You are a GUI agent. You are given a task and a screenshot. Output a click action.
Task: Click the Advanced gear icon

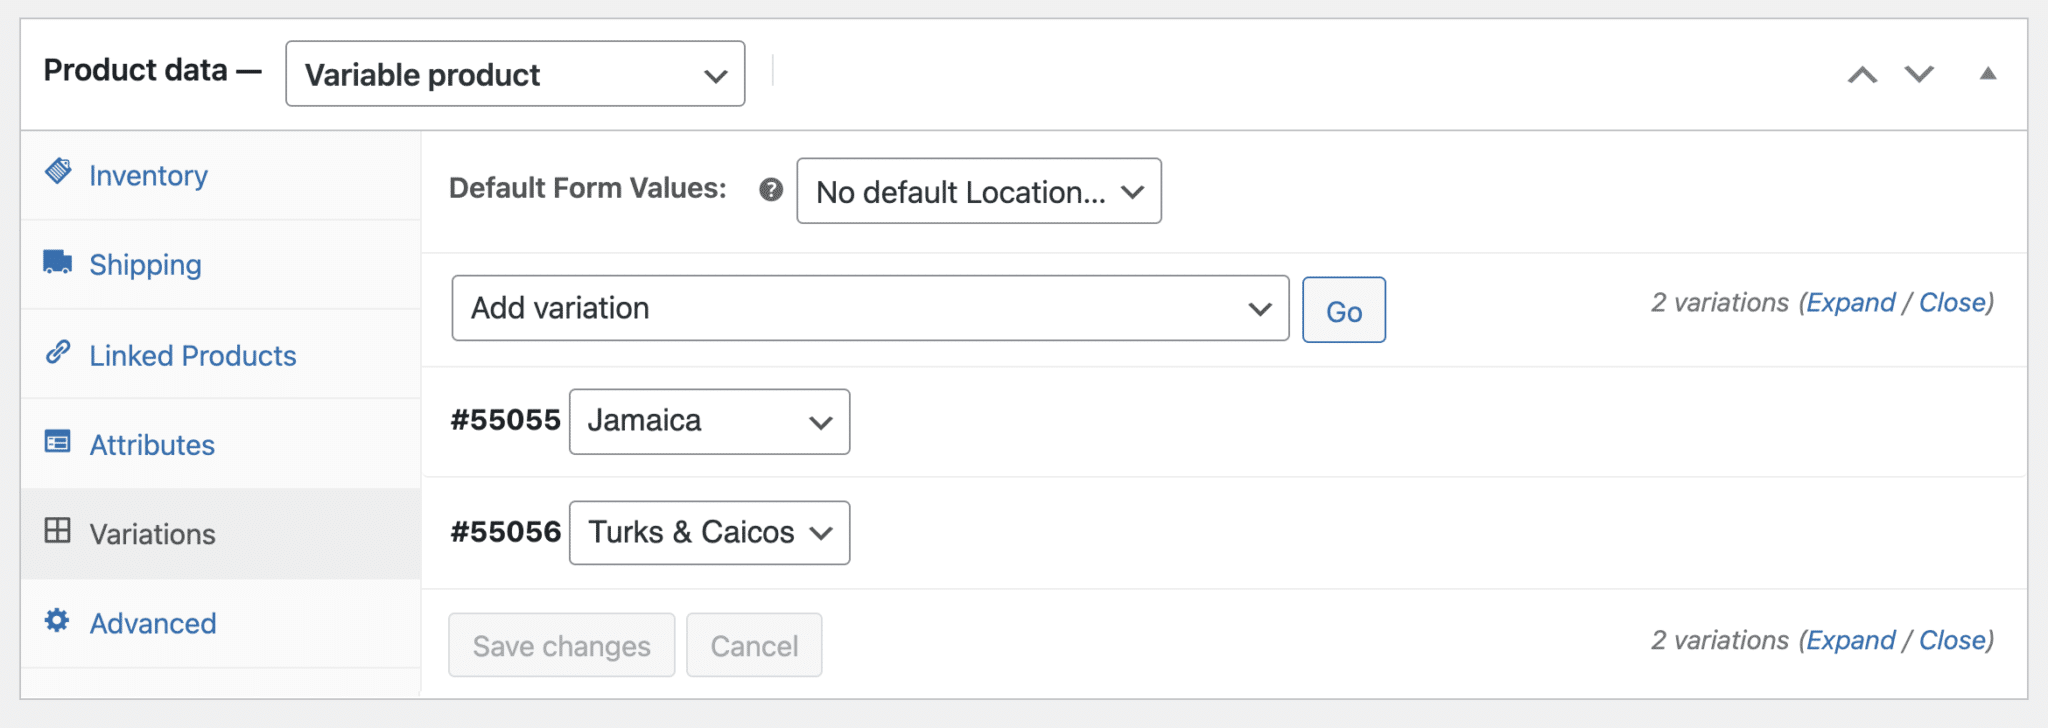[58, 621]
